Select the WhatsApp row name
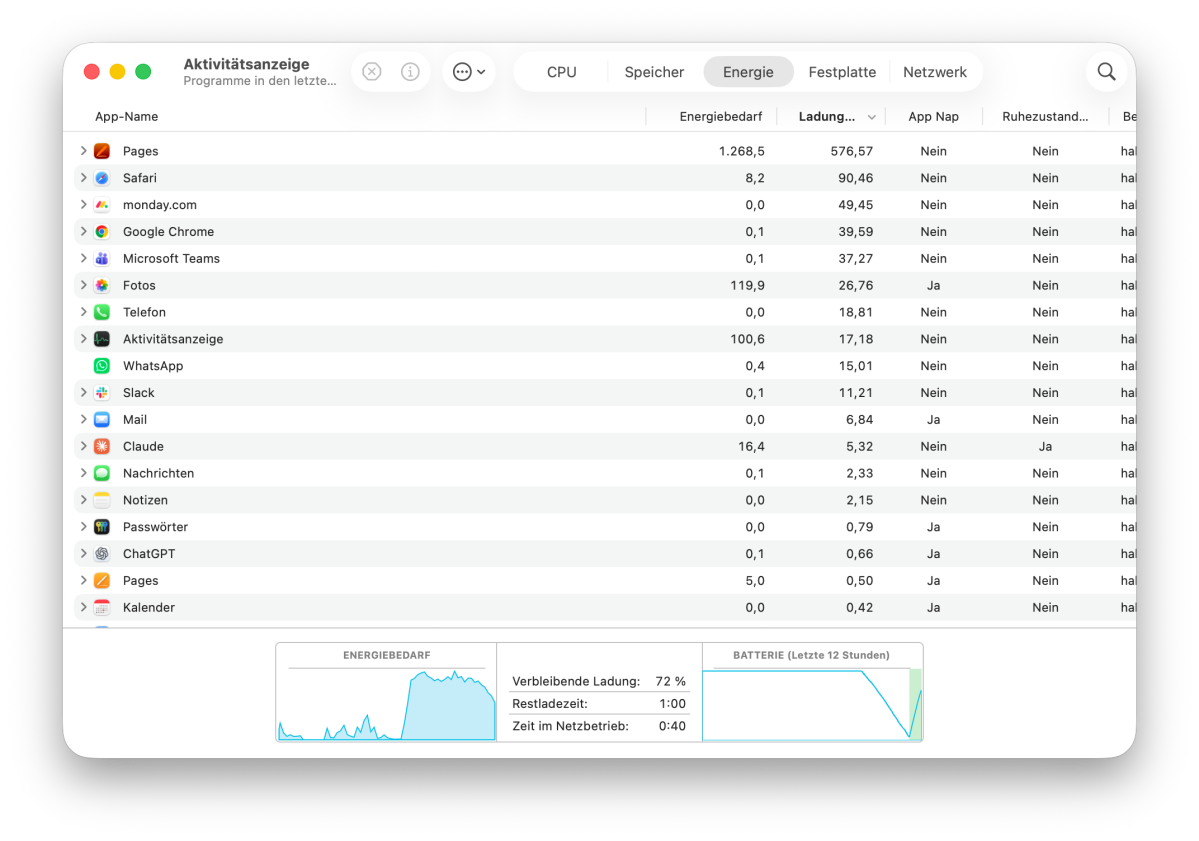 [153, 365]
